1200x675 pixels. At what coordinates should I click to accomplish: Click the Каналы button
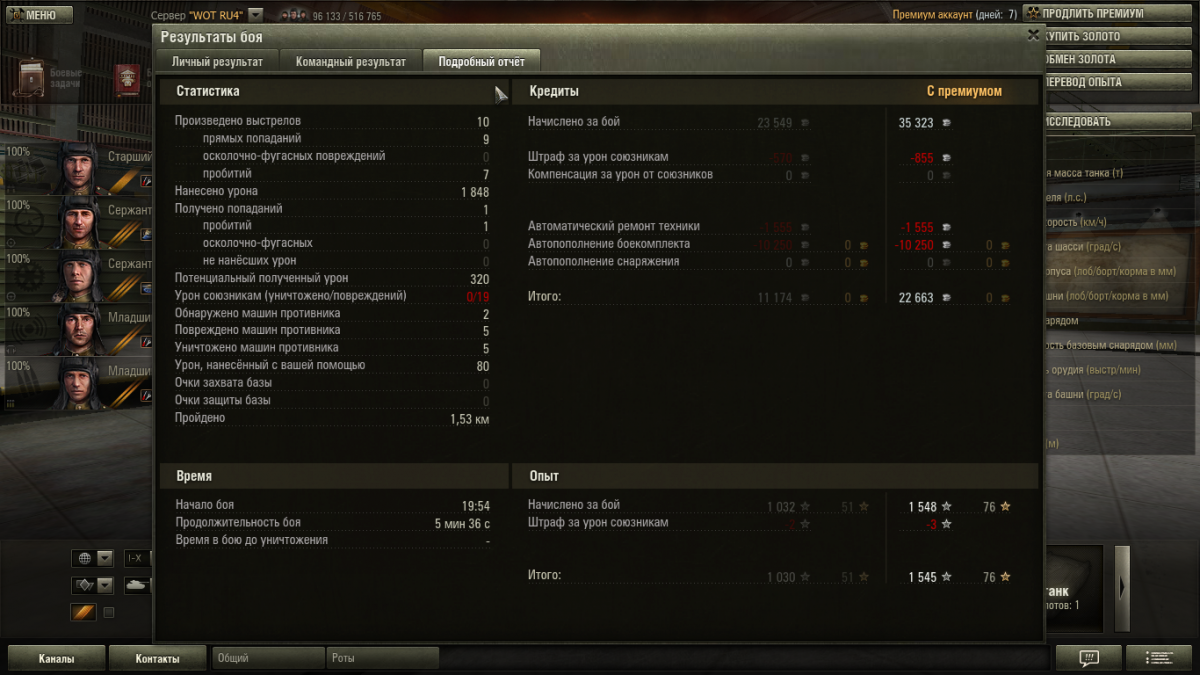coord(57,659)
